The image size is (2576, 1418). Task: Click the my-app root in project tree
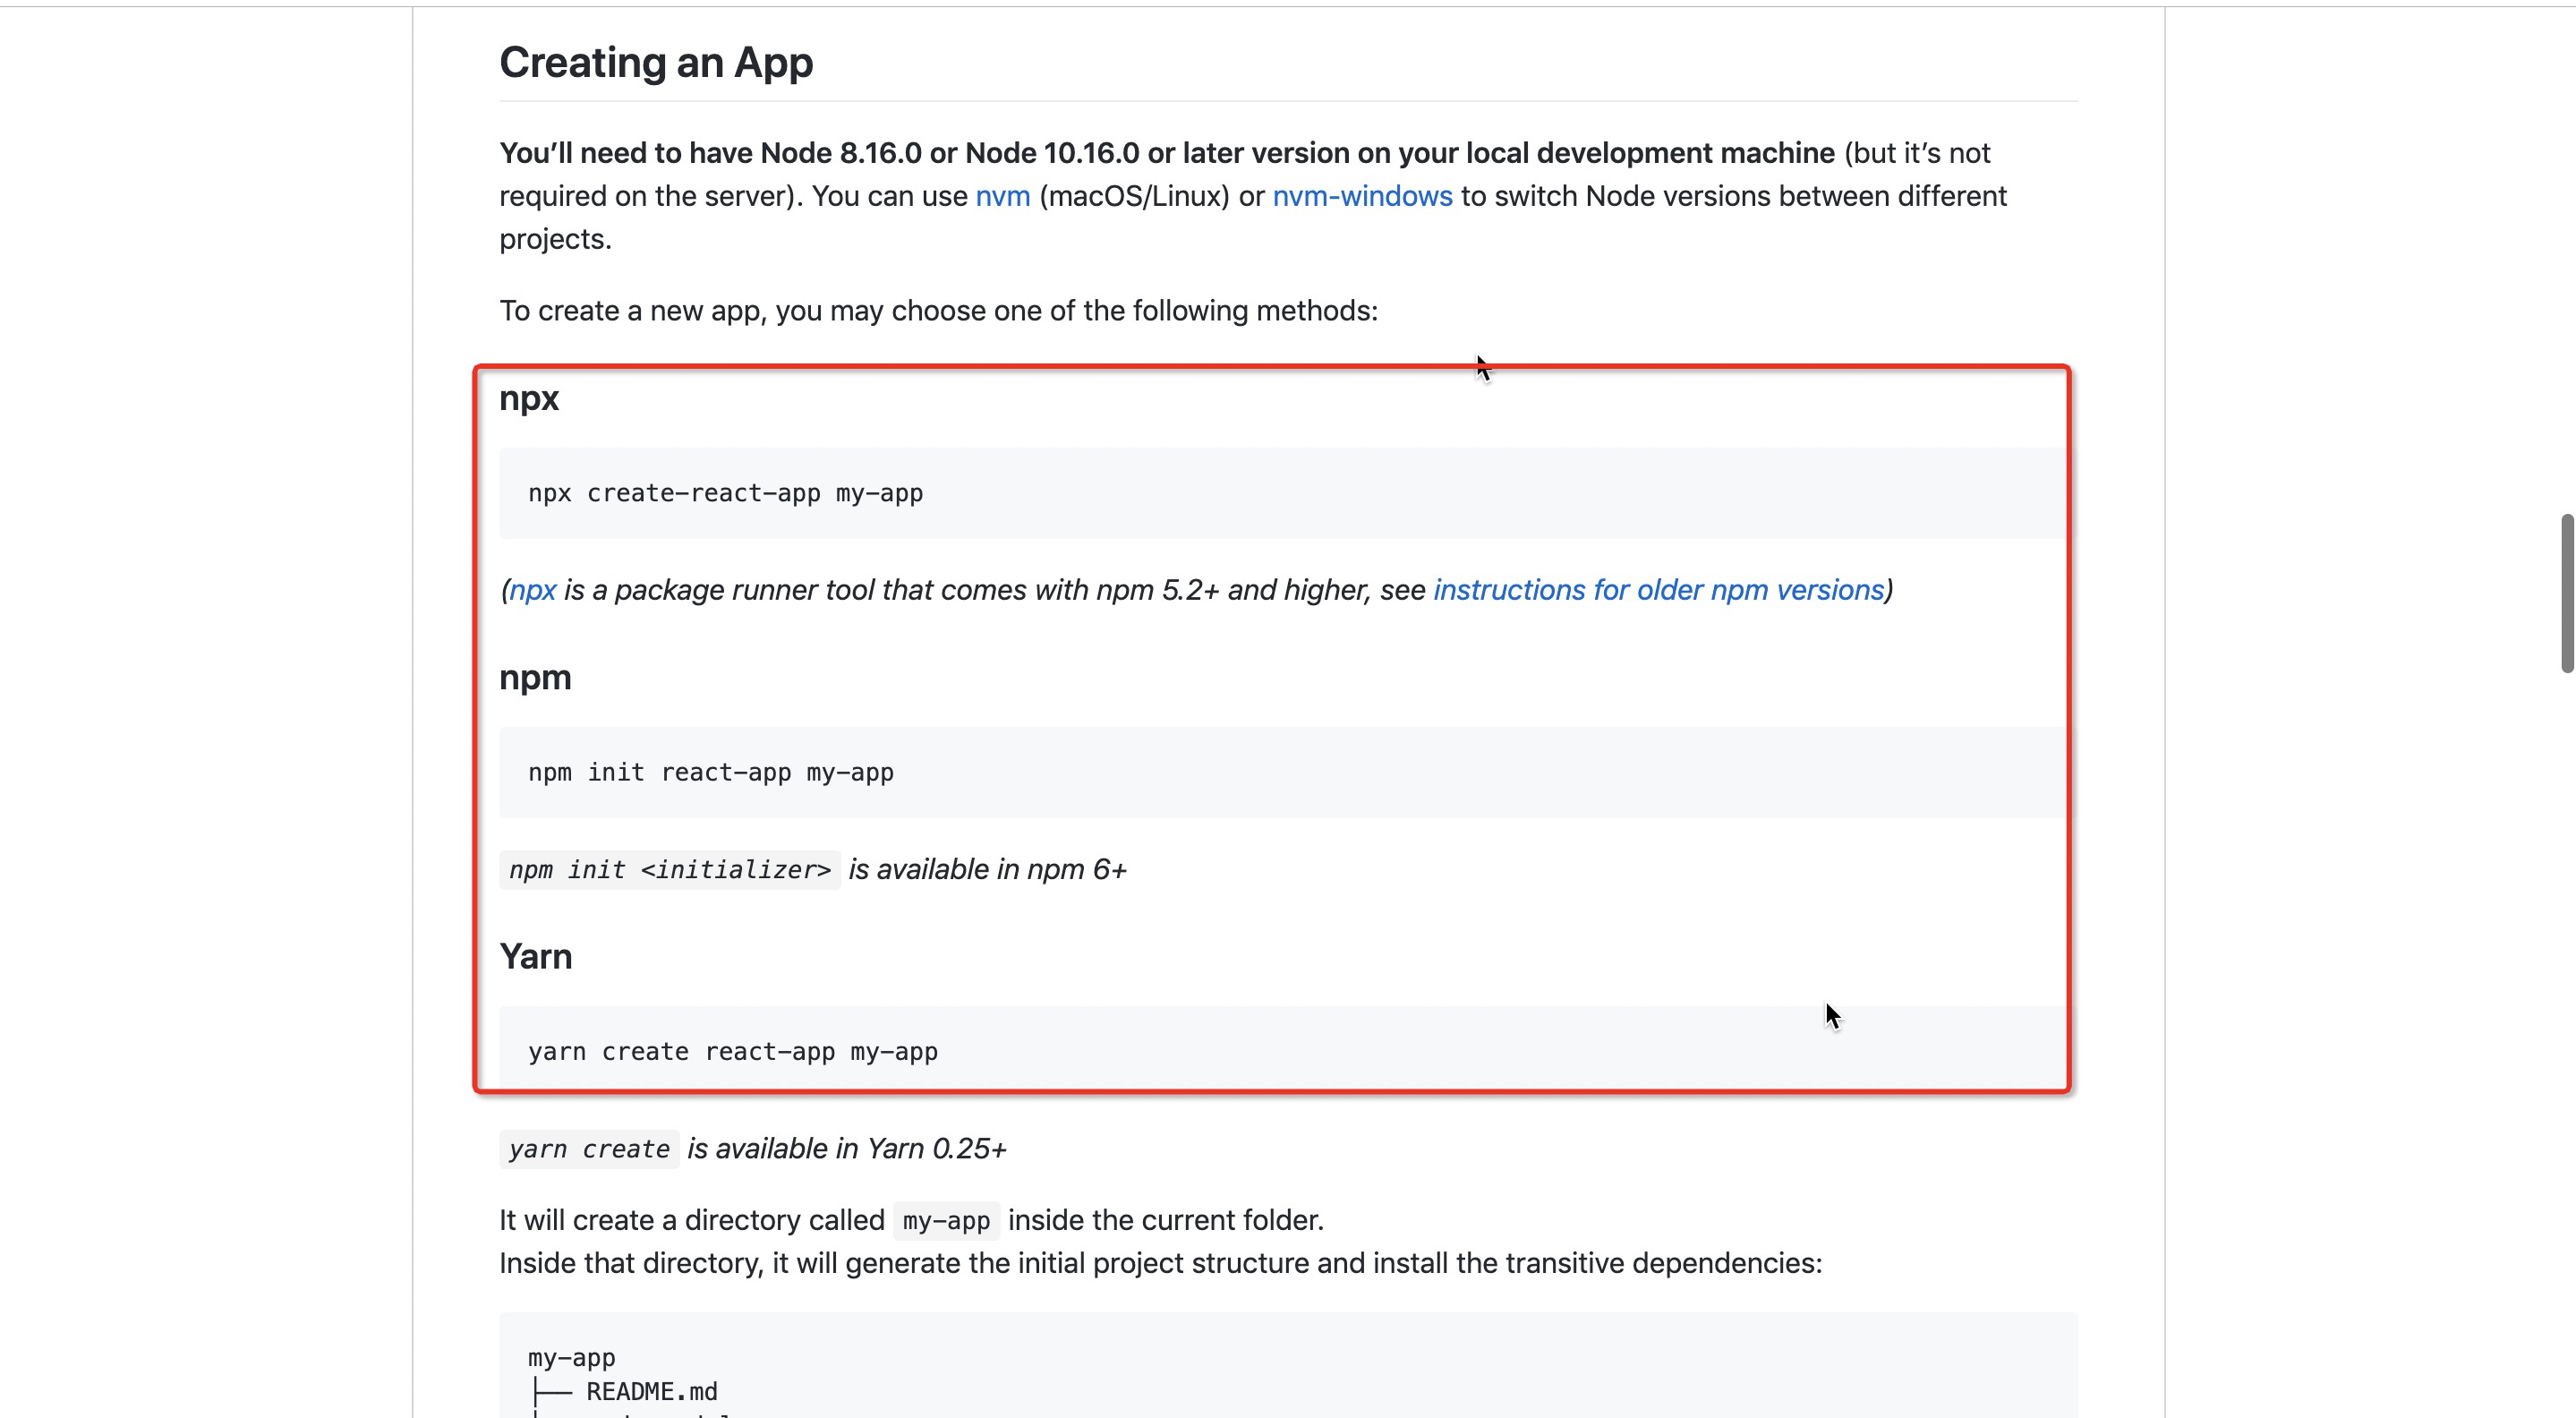(x=571, y=1357)
